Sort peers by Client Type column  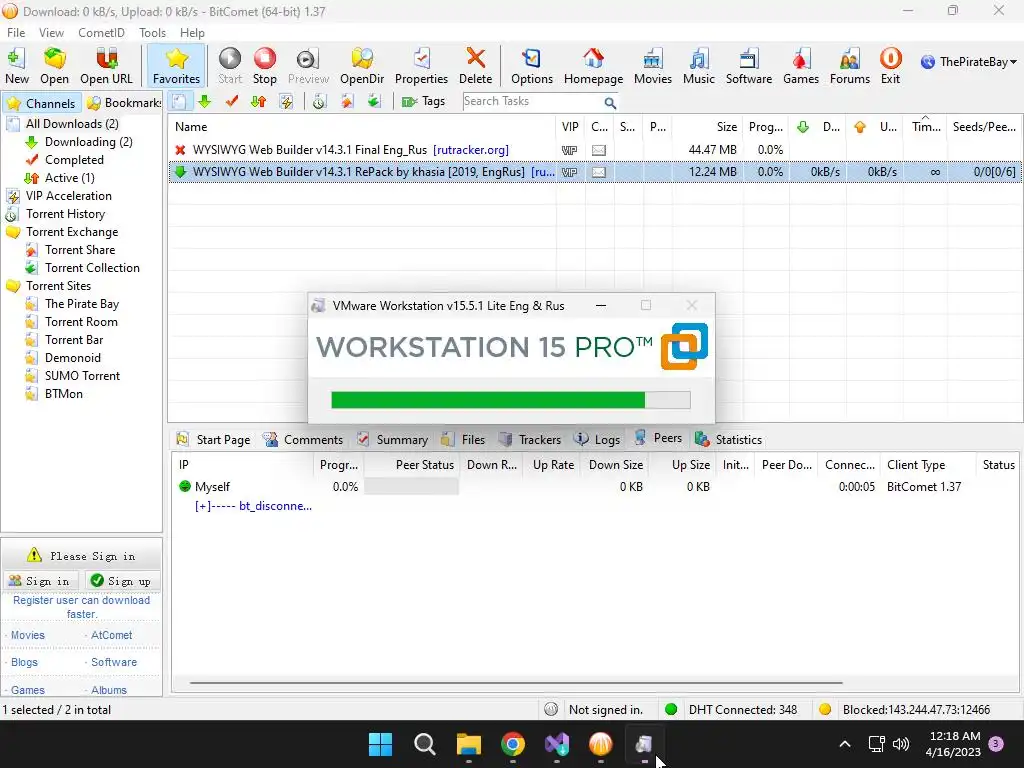[927, 465]
